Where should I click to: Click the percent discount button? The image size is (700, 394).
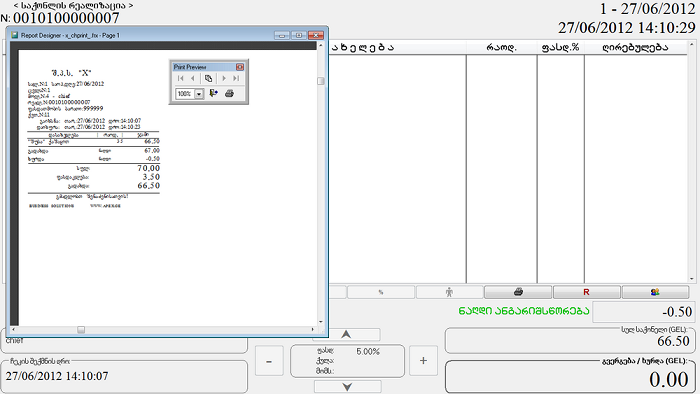381,292
